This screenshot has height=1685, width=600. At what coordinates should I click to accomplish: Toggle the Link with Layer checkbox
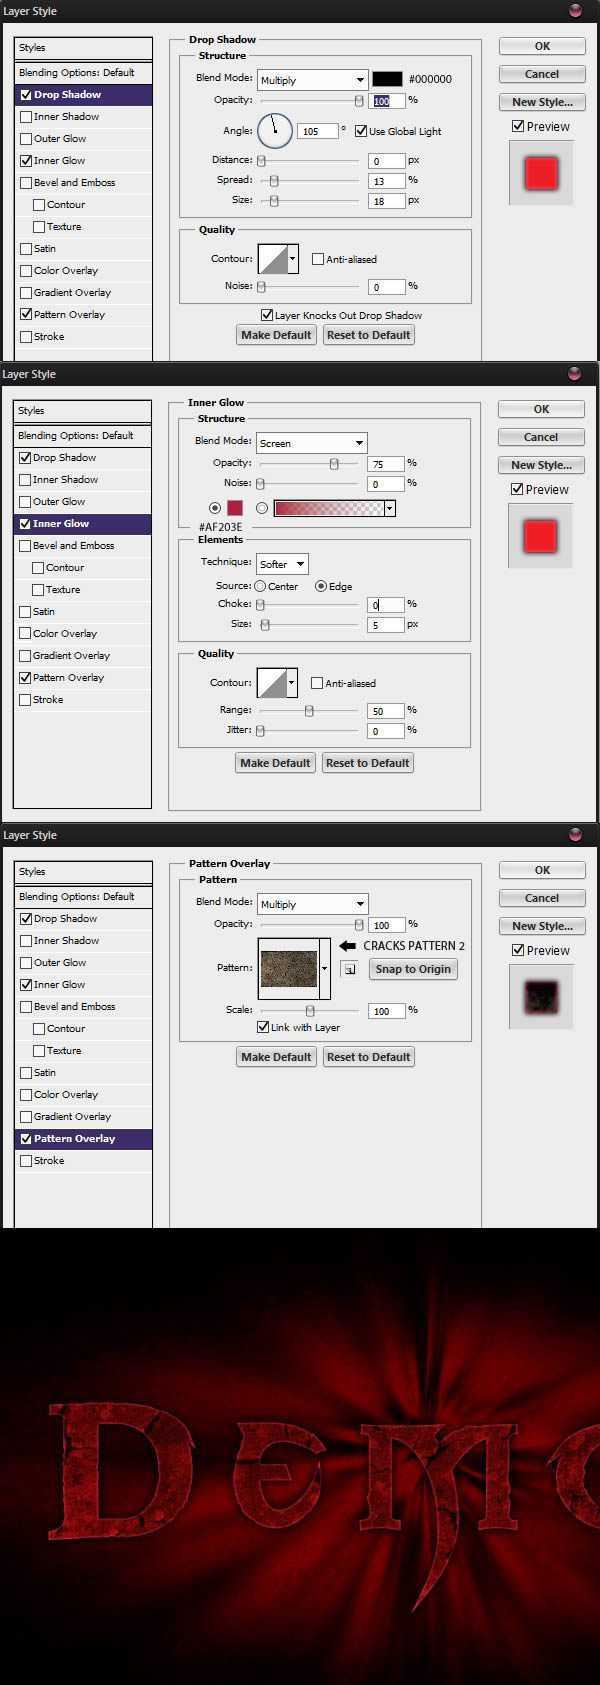tap(264, 1027)
